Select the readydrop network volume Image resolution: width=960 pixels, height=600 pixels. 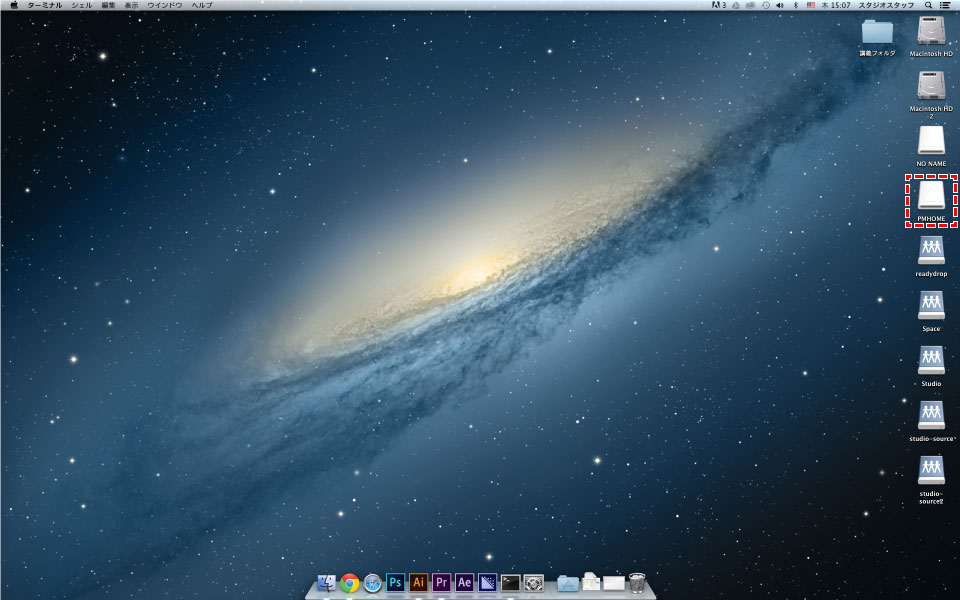931,250
